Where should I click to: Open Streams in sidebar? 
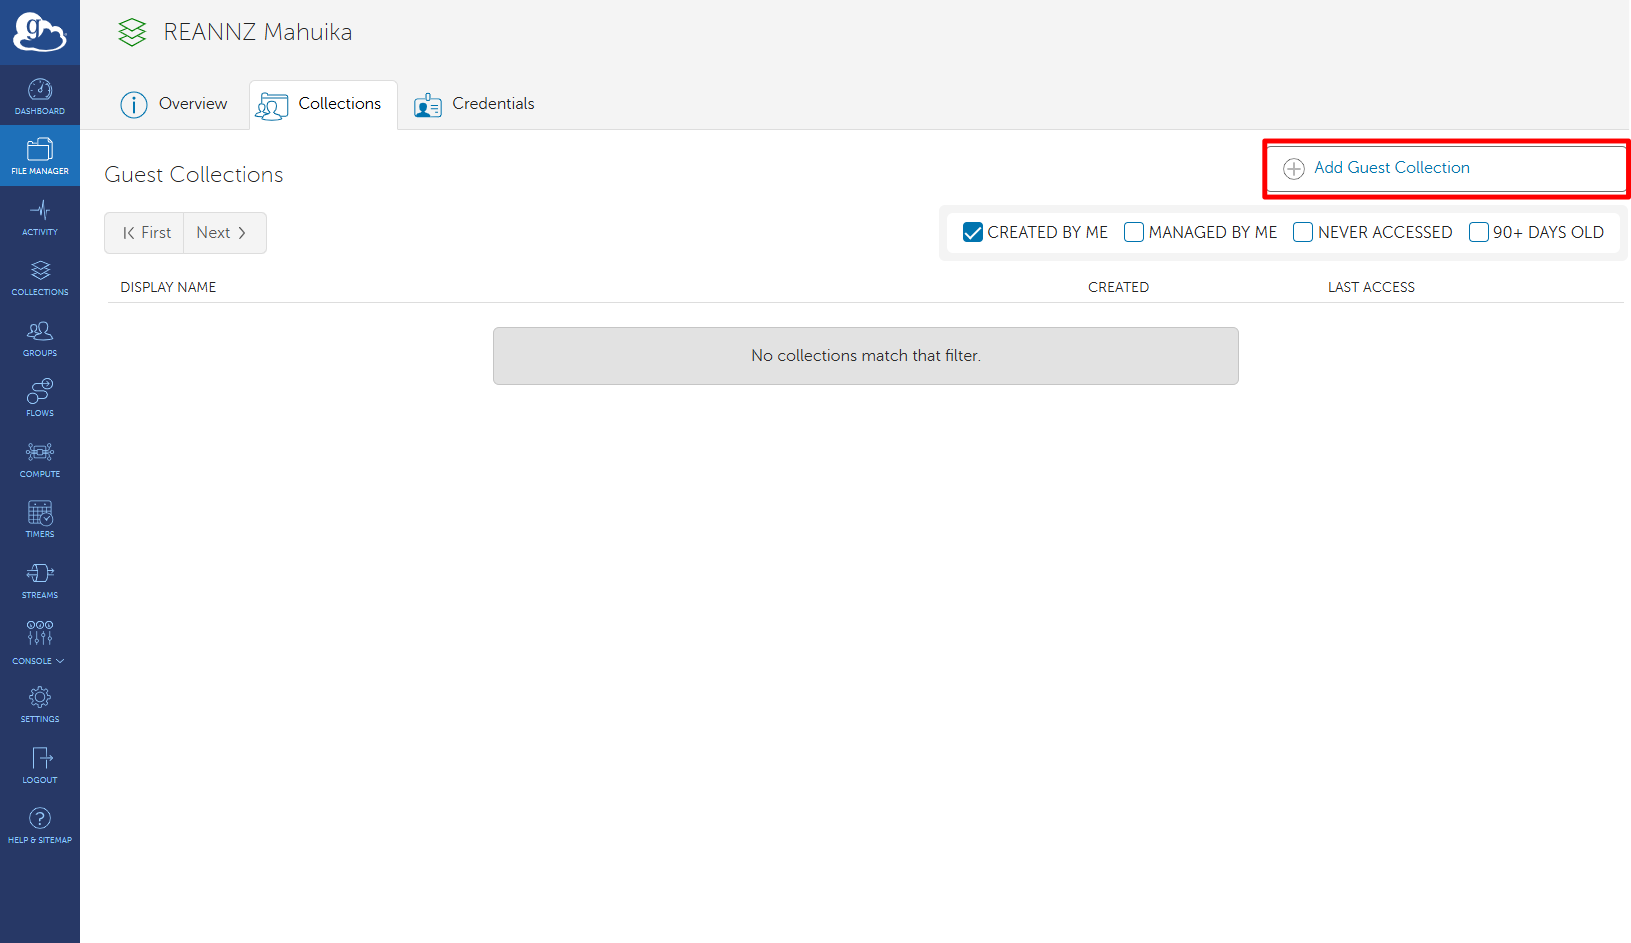(x=40, y=580)
